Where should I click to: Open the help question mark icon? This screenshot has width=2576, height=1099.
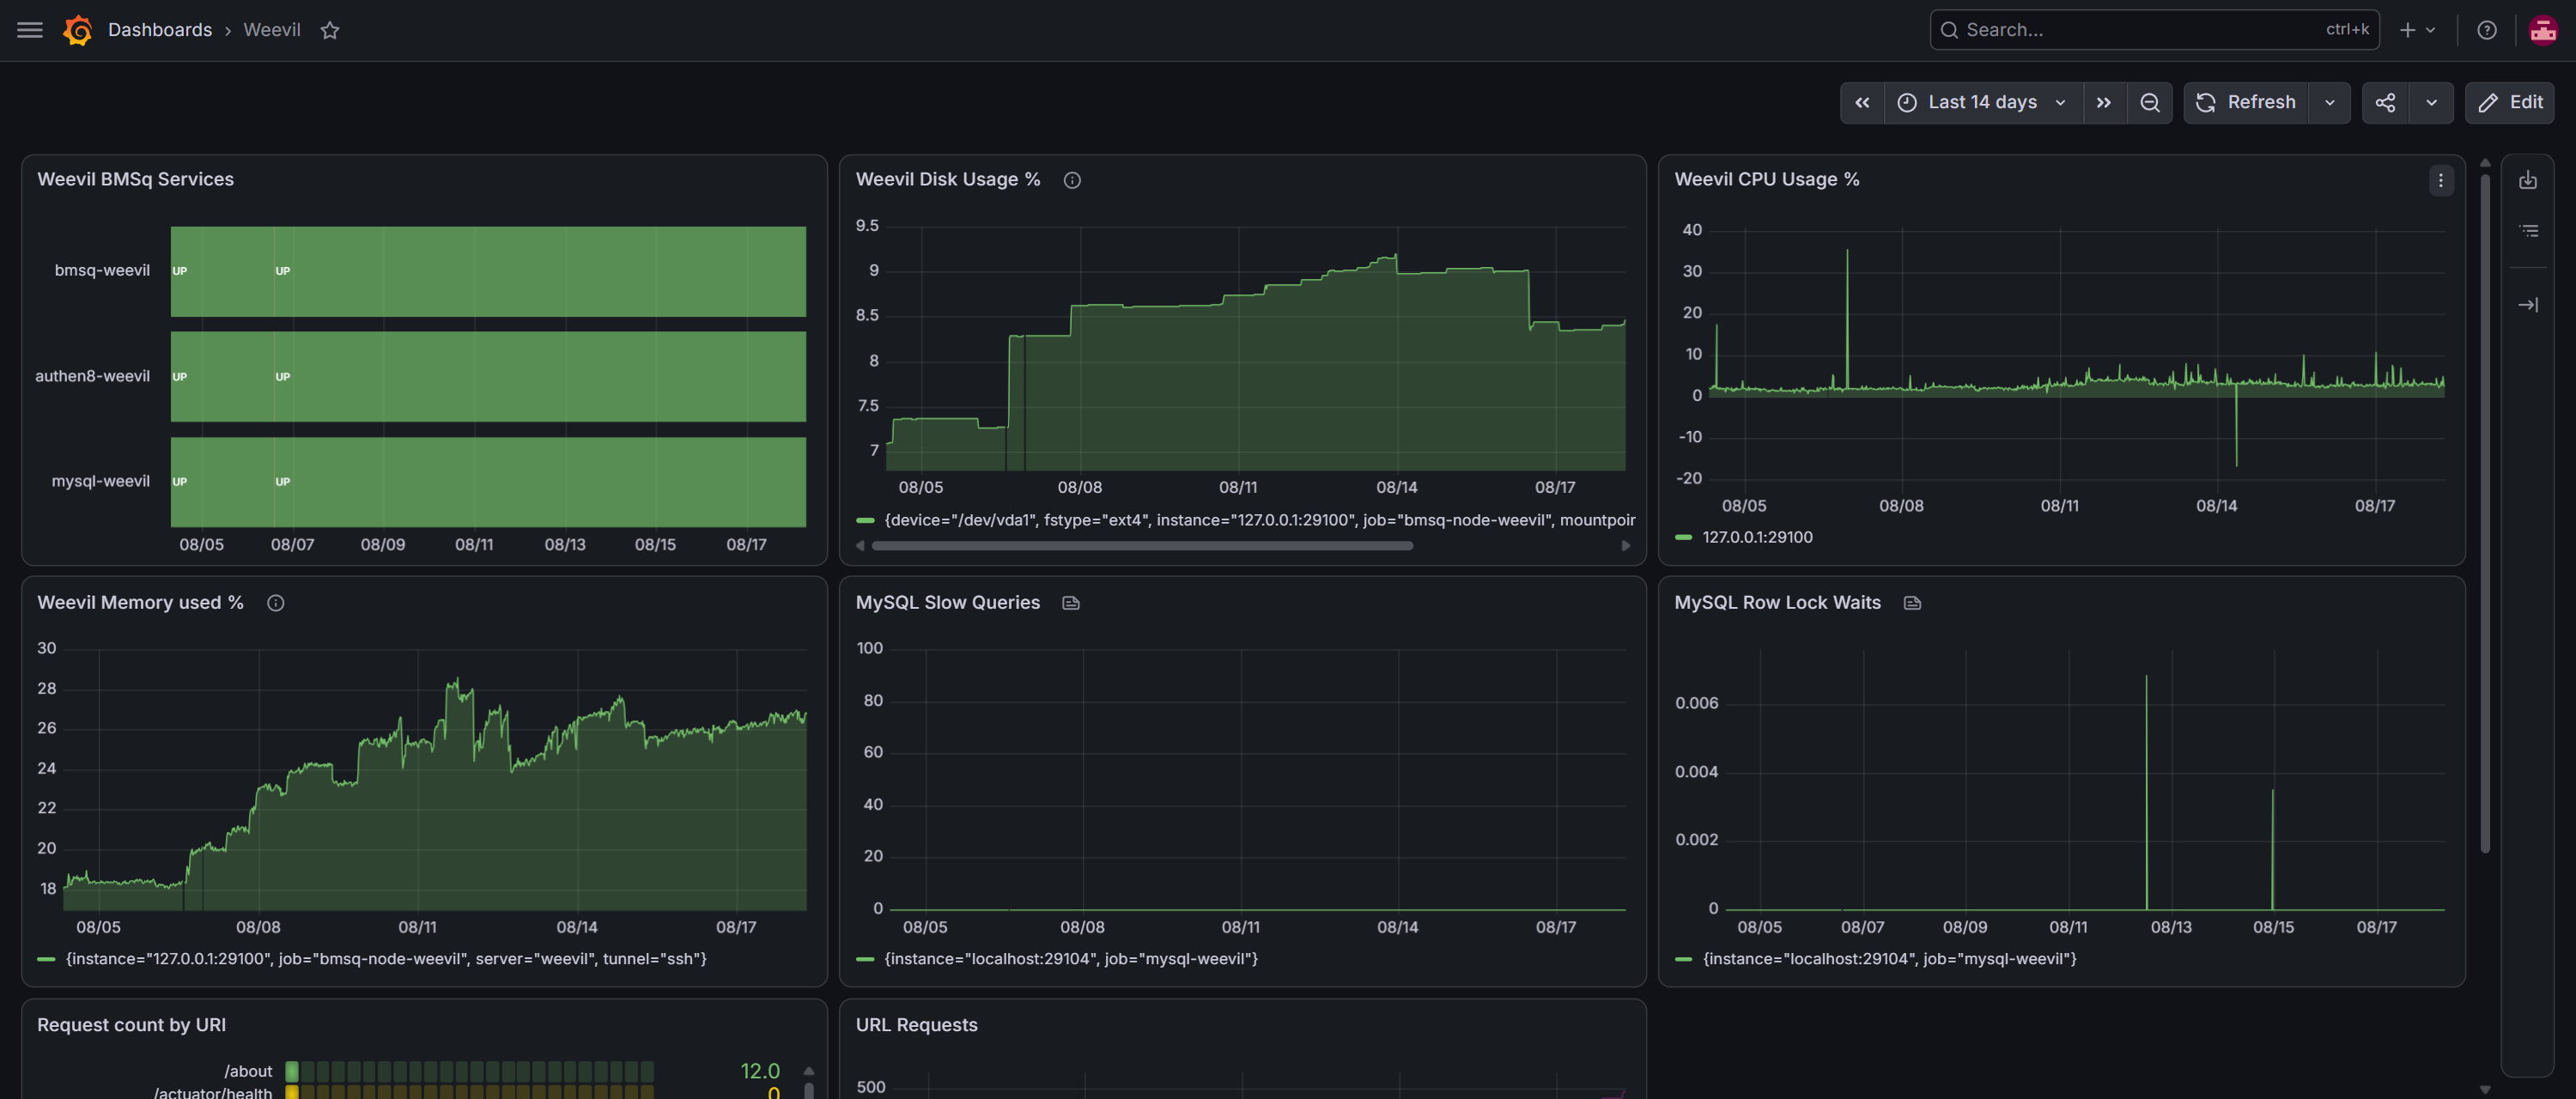[2486, 30]
